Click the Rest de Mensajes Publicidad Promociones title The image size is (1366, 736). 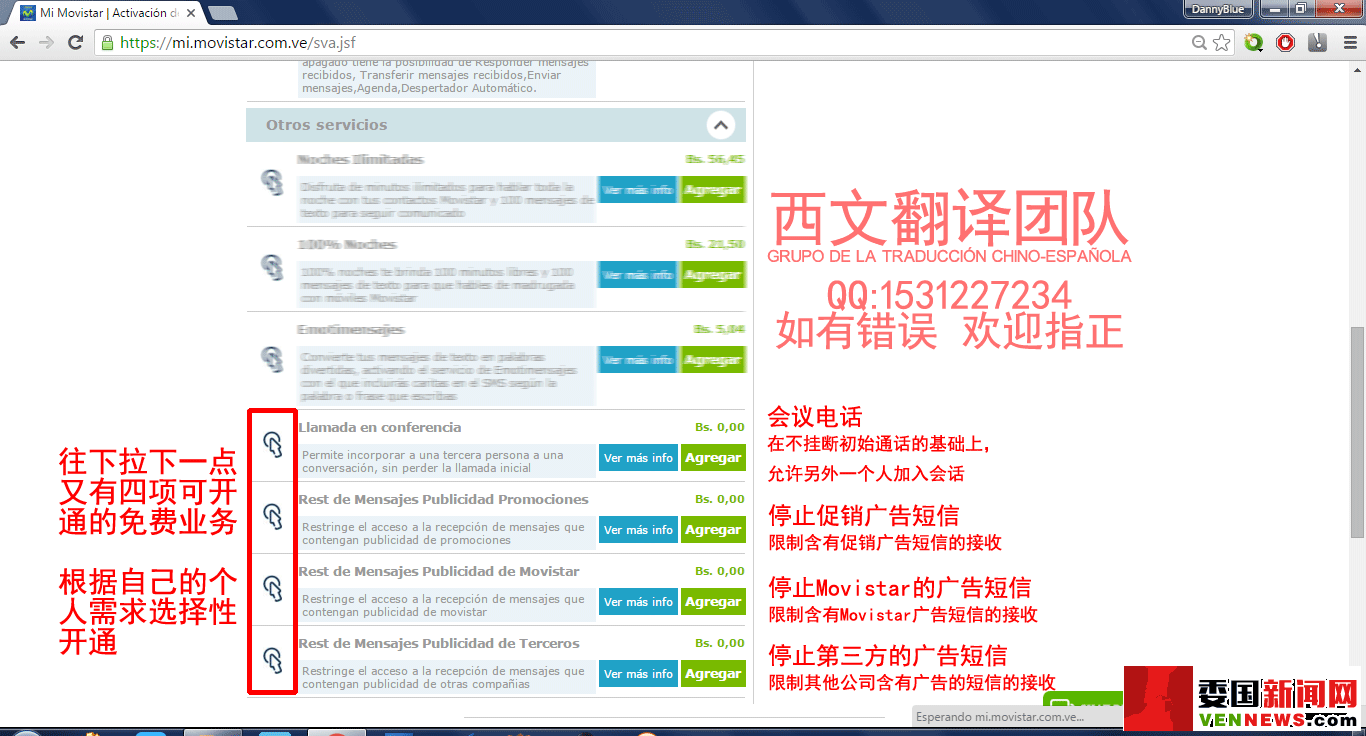click(x=443, y=499)
